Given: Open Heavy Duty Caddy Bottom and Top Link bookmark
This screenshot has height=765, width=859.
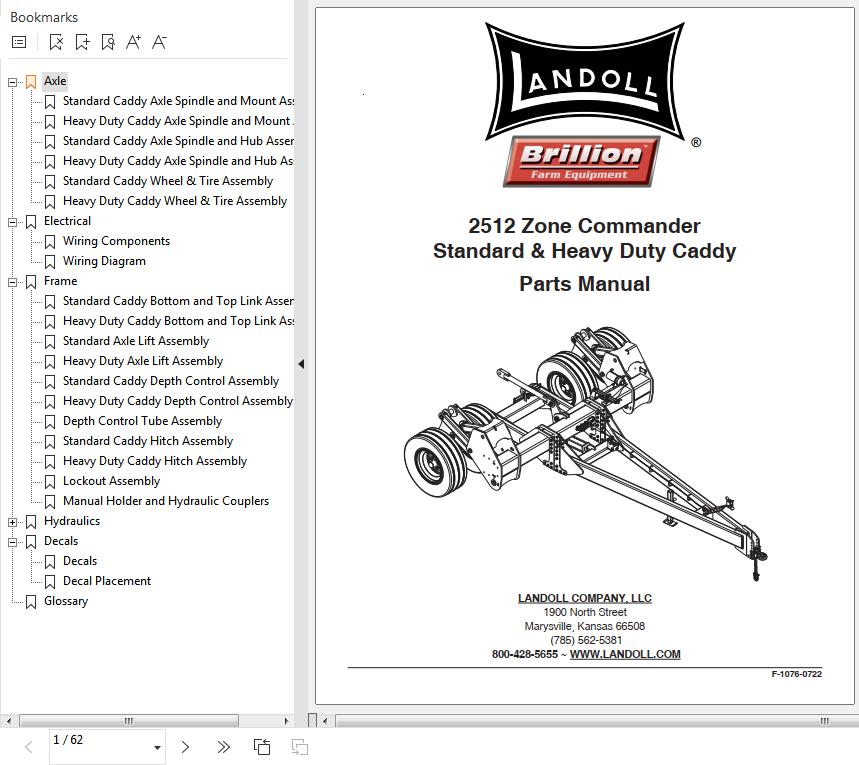Looking at the screenshot, I should coord(178,321).
